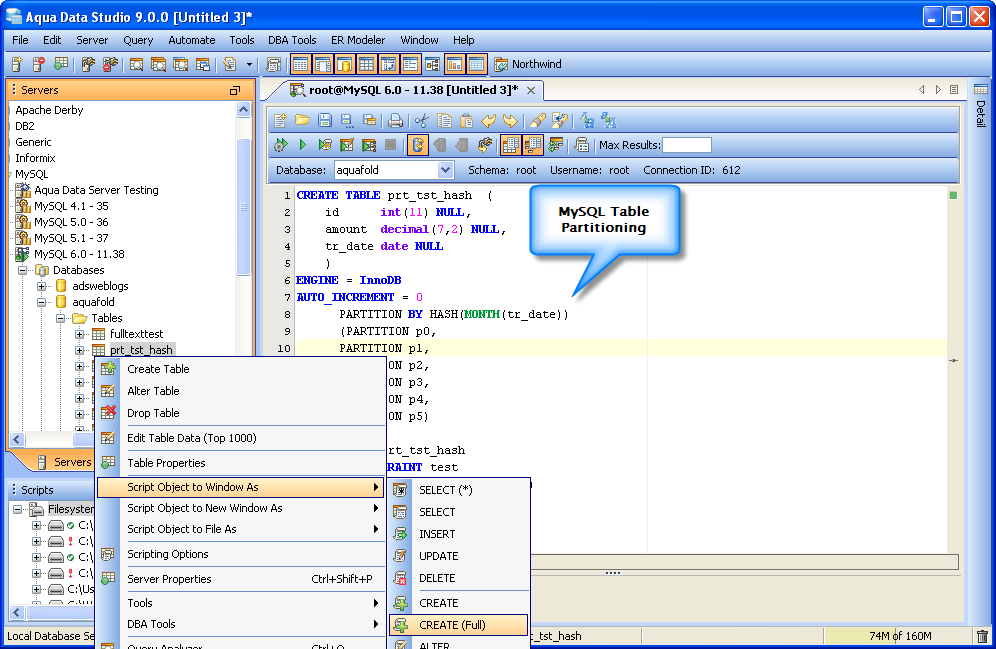Screen dimensions: 996x649
Task: Click the Open folder icon in the editor toolbar
Action: tap(302, 120)
